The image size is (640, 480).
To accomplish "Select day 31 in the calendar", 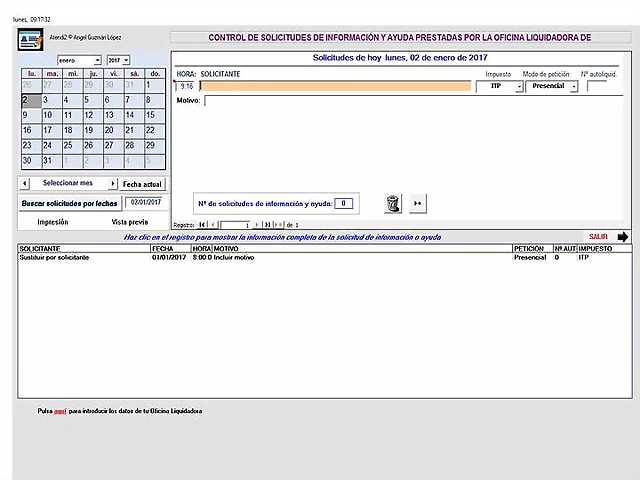I will [x=52, y=160].
